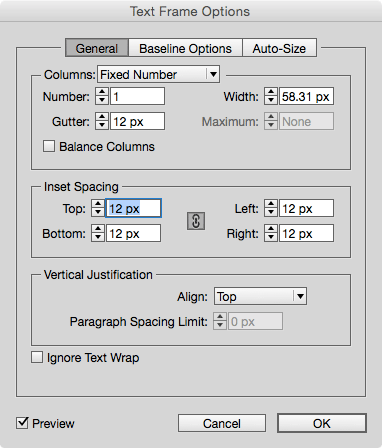This screenshot has width=382, height=448.
Task: Decrease Bottom inset with down arrow
Action: (98, 237)
